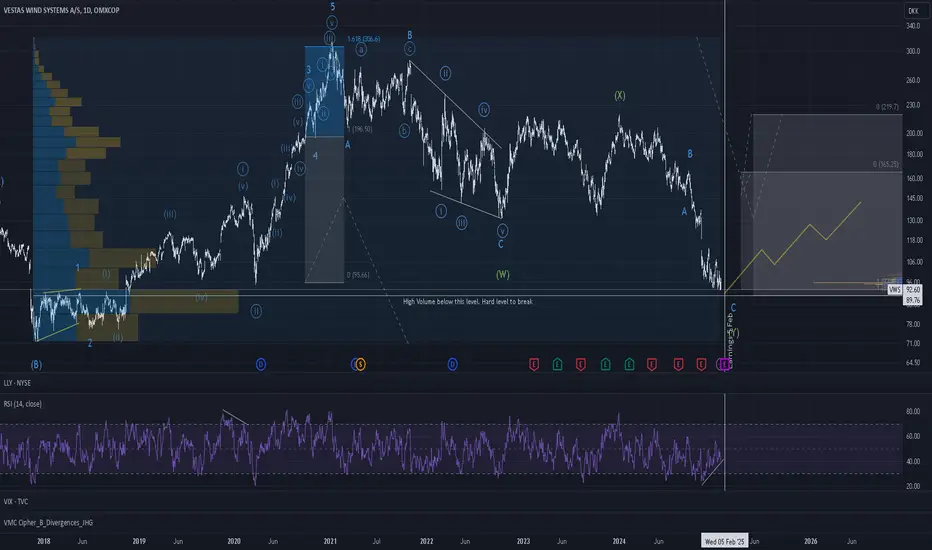This screenshot has width=932, height=550.
Task: Open the green earnings marker in late 2023
Action: tap(605, 364)
